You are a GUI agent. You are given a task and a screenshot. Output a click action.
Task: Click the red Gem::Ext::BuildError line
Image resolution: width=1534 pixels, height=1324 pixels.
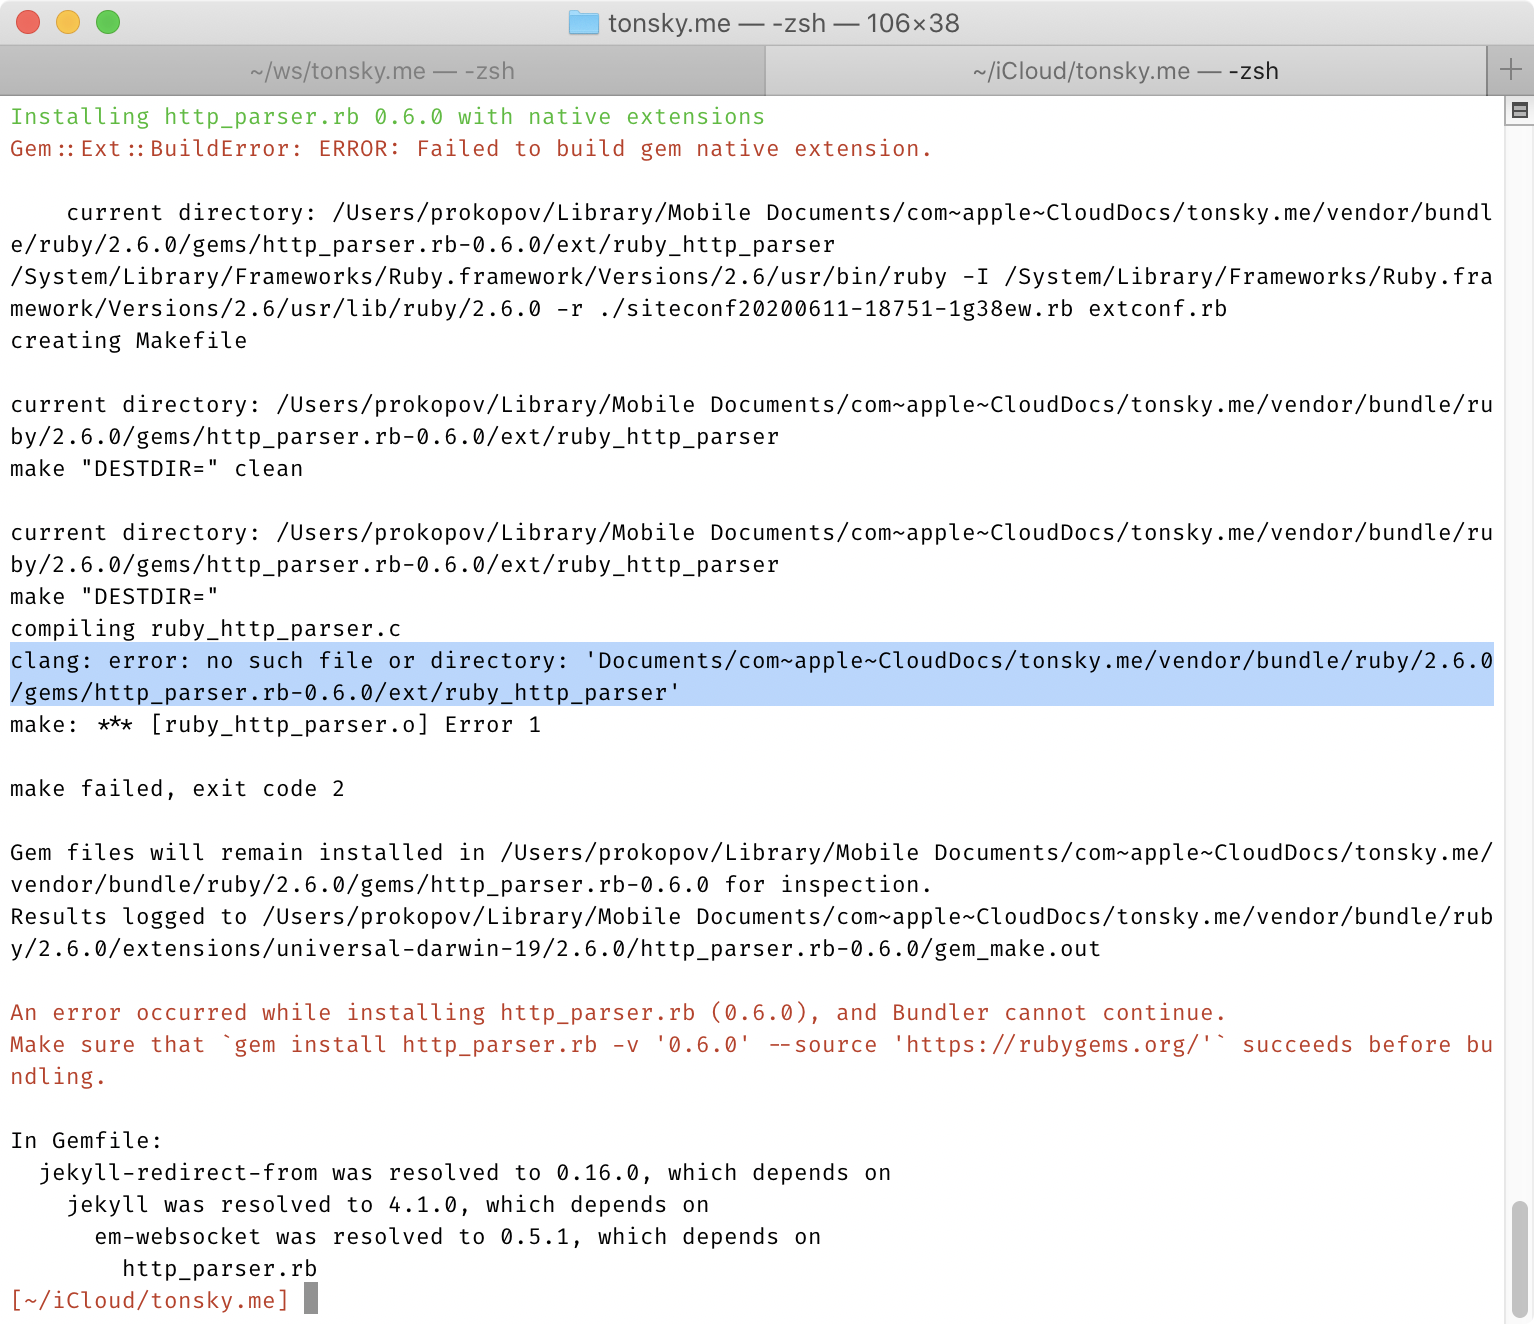pos(470,149)
